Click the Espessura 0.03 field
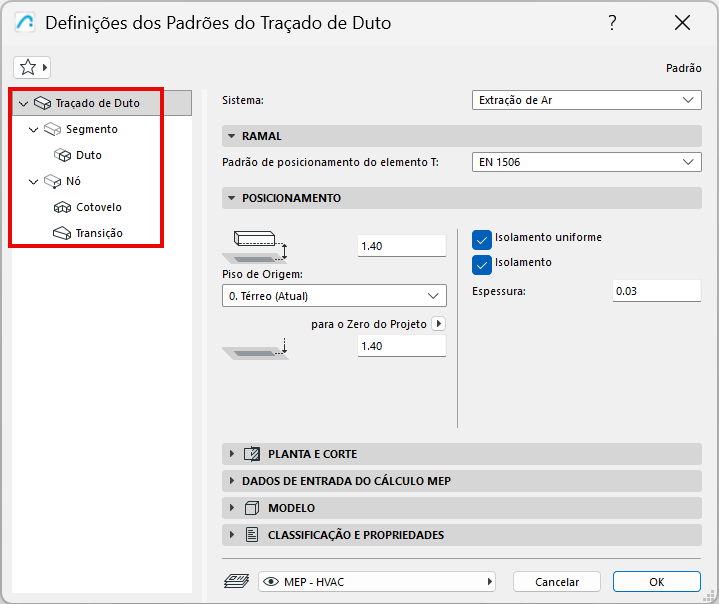This screenshot has width=719, height=604. point(657,291)
